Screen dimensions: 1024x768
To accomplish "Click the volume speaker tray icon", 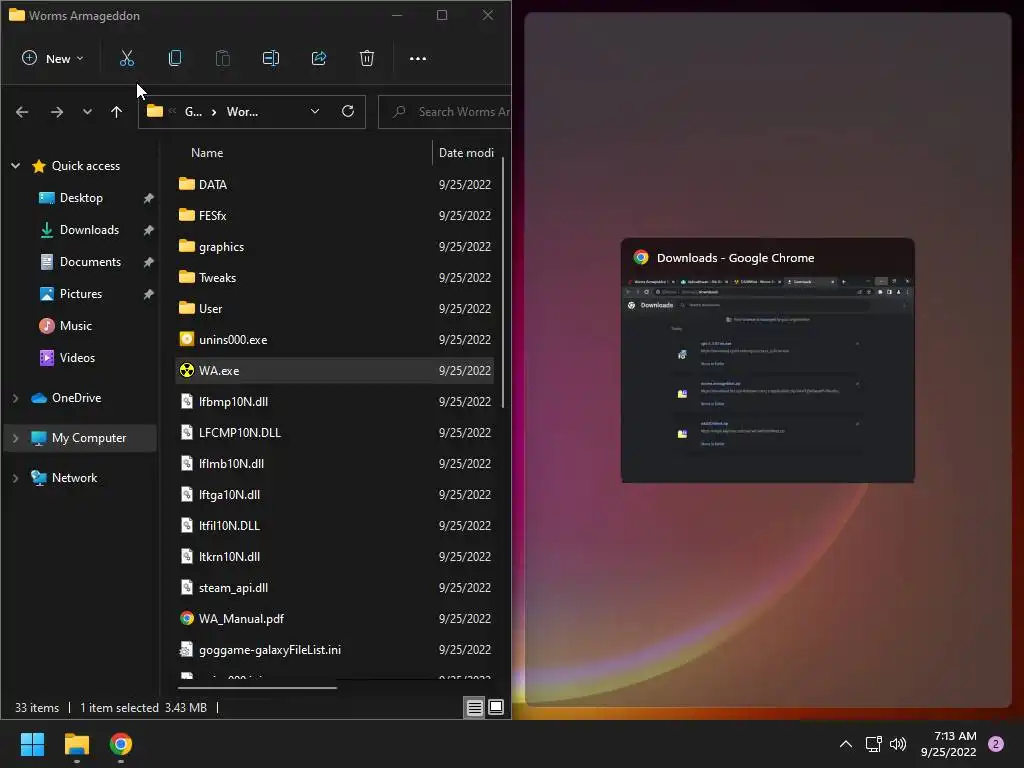I will pos(898,744).
